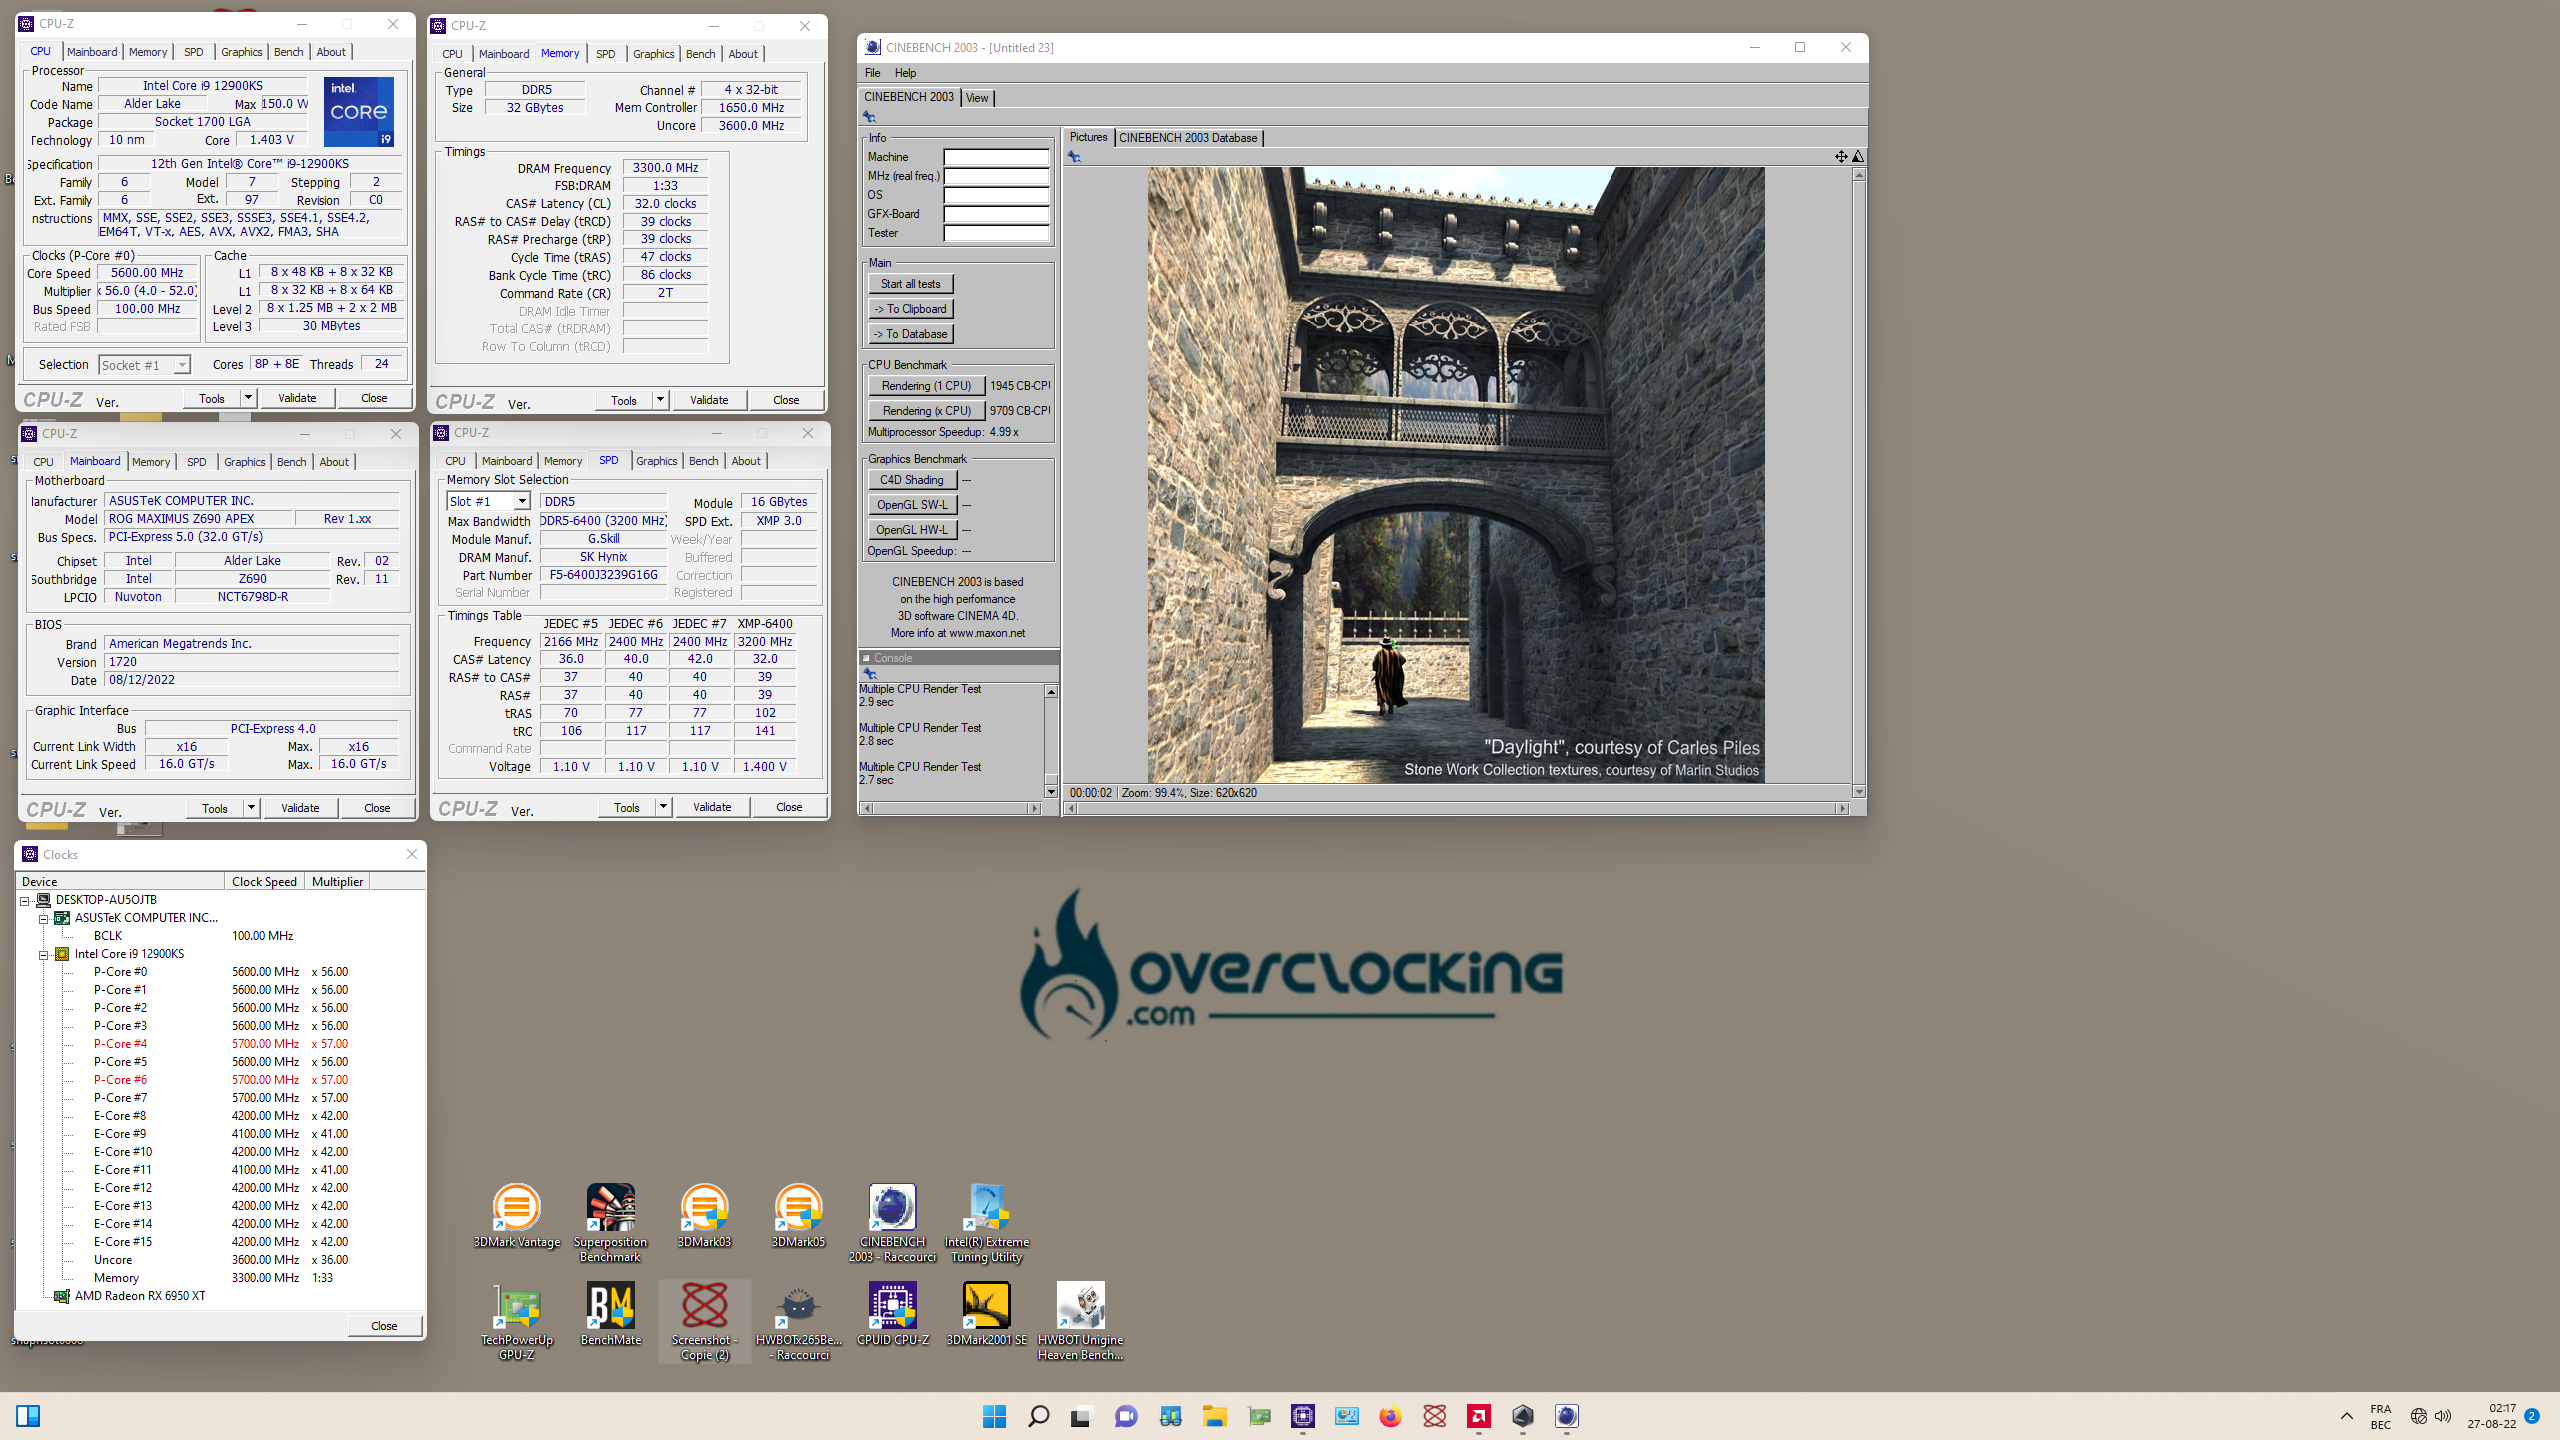The width and height of the screenshot is (2560, 1440).
Task: Select the Screenshot - Copie (2) desktop icon
Action: 704,1320
